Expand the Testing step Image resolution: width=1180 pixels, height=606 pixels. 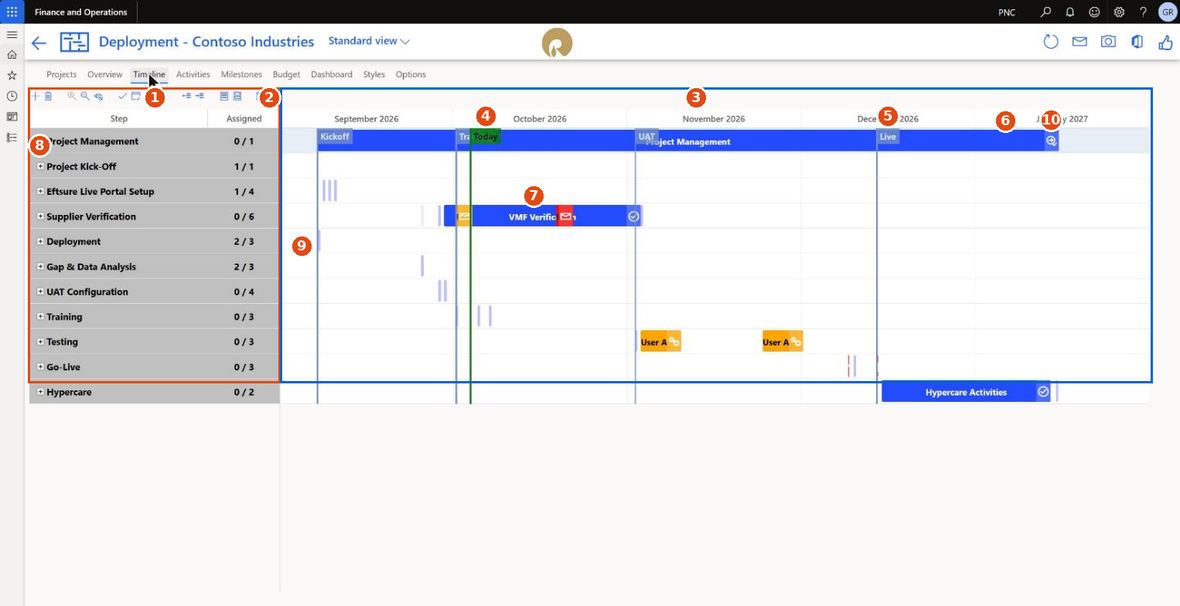click(41, 342)
